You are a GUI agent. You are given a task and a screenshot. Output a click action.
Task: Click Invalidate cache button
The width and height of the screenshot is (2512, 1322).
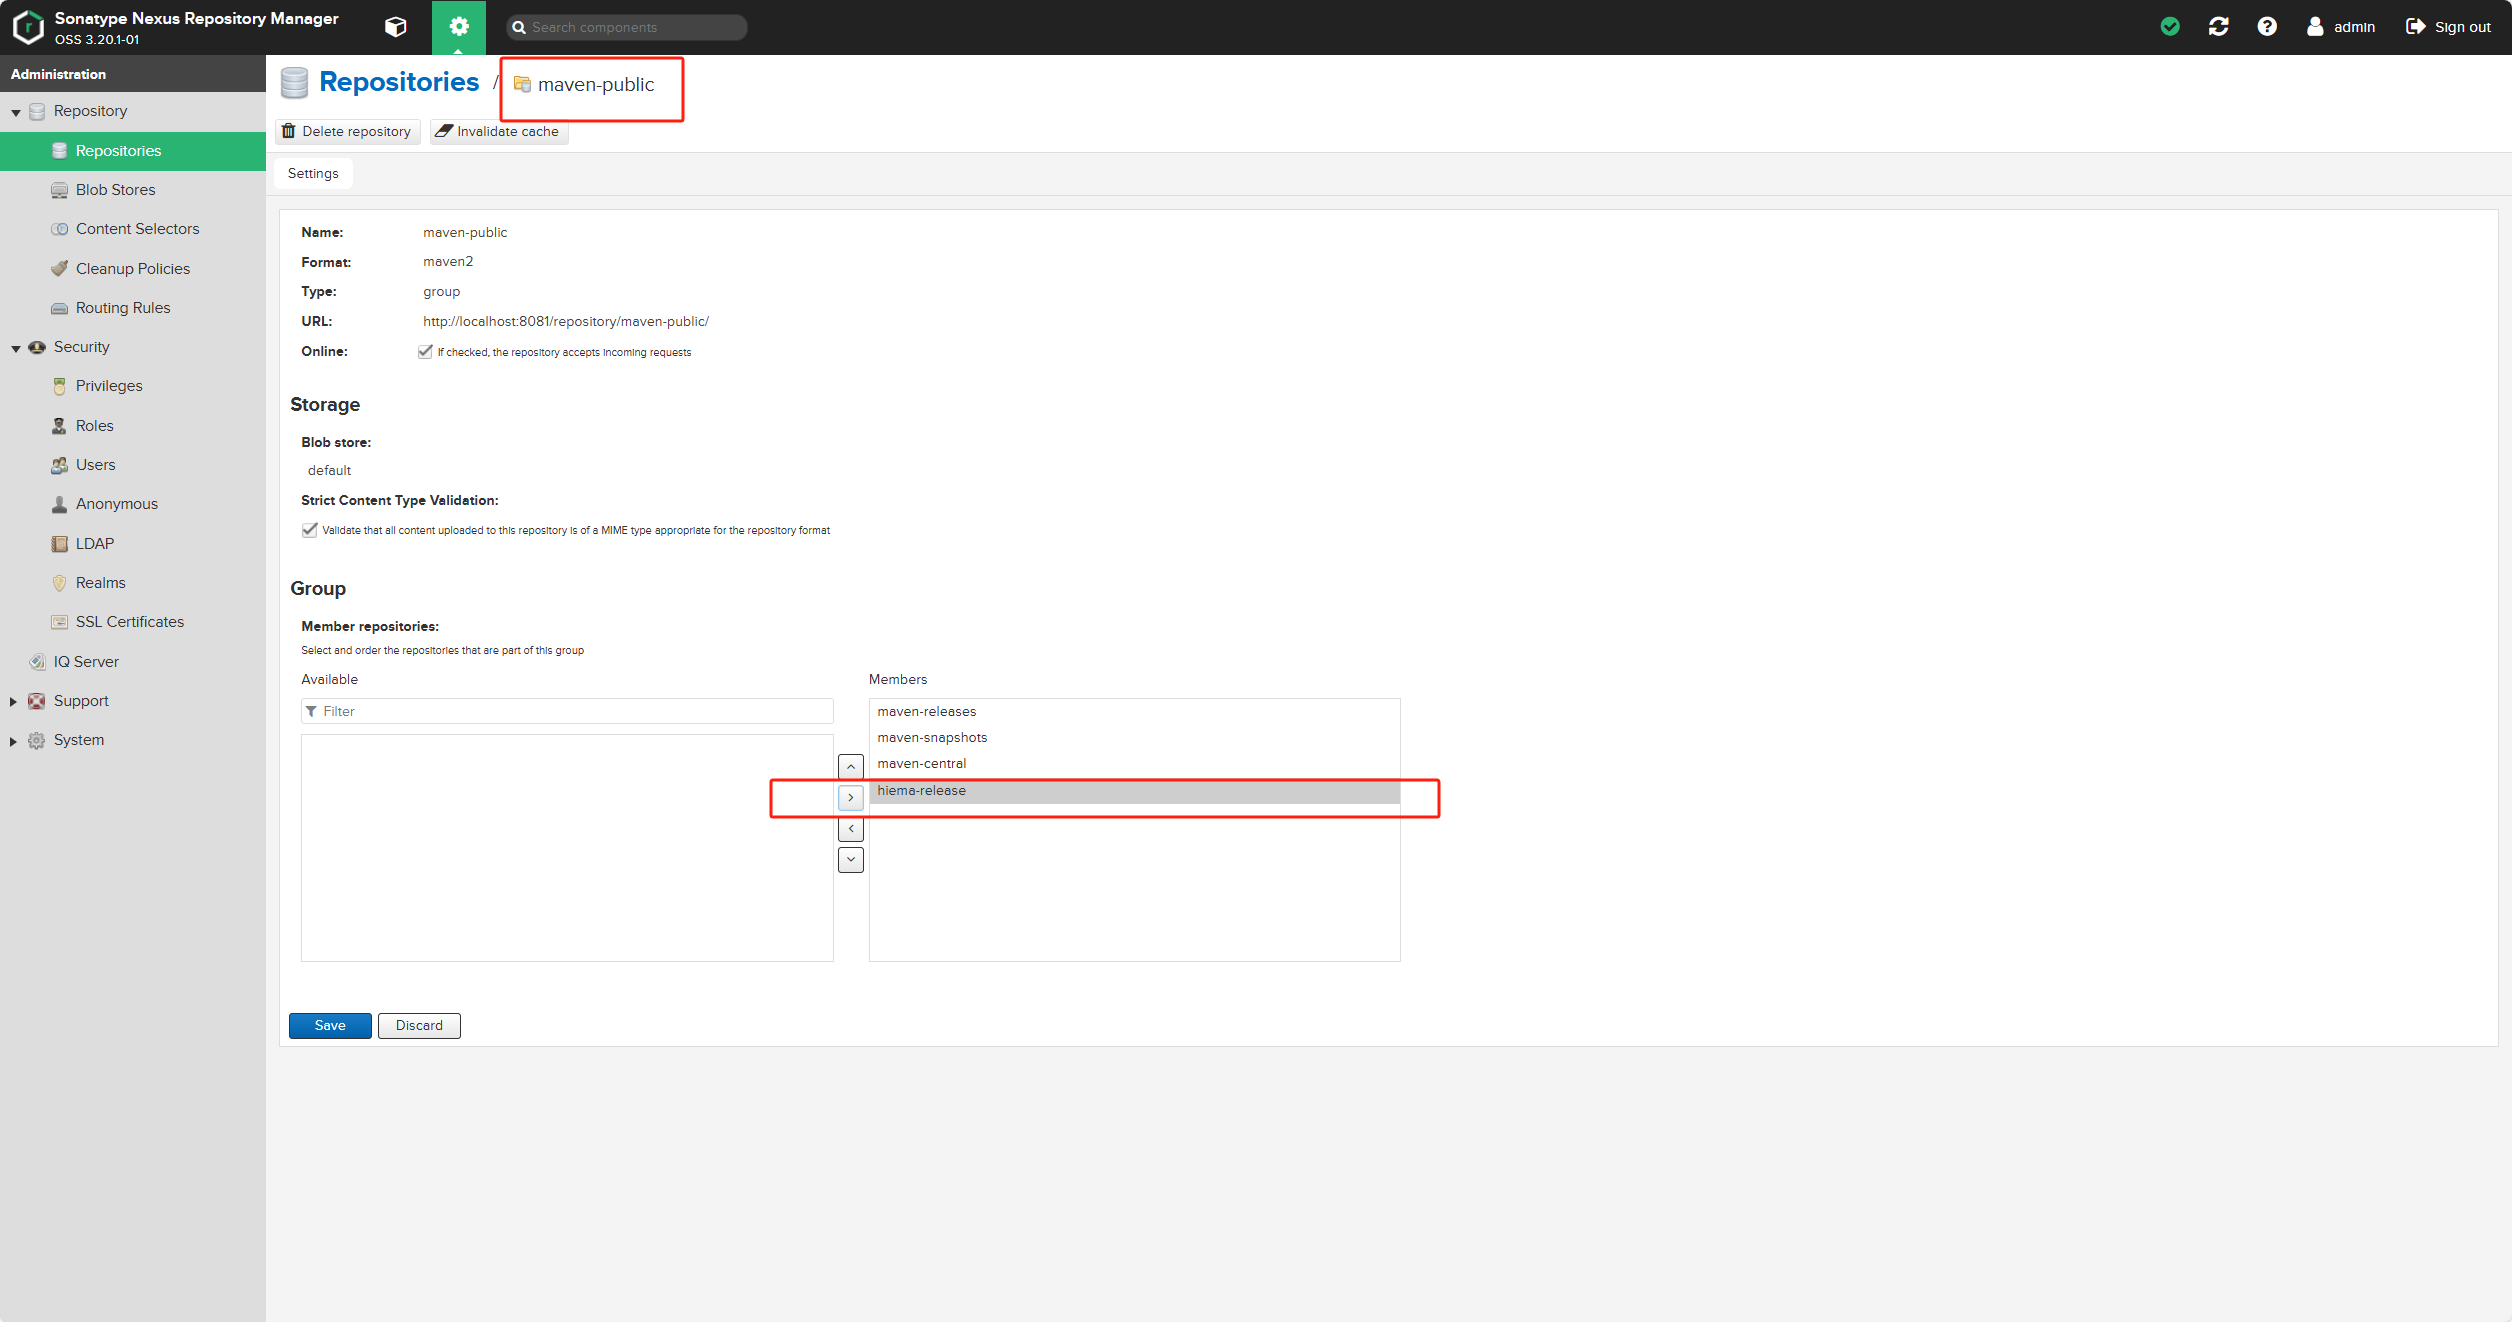(x=498, y=132)
